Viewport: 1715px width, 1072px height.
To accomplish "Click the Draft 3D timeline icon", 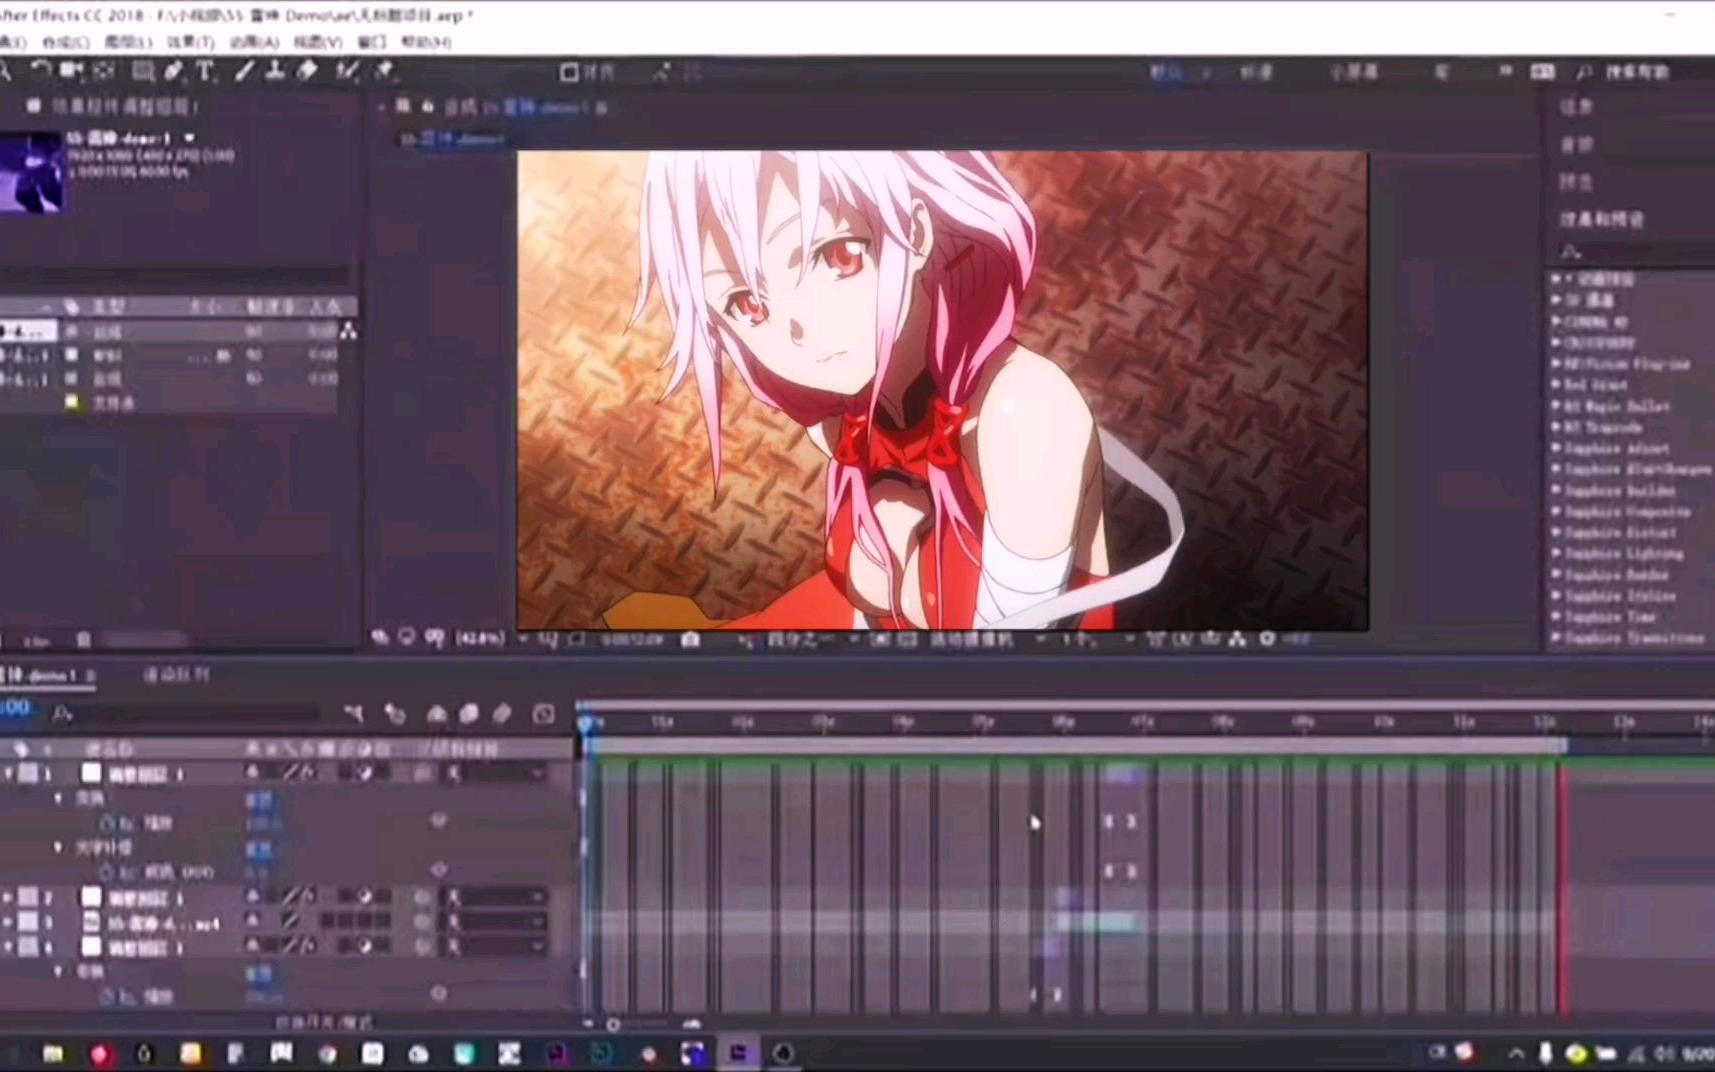I will [x=395, y=713].
